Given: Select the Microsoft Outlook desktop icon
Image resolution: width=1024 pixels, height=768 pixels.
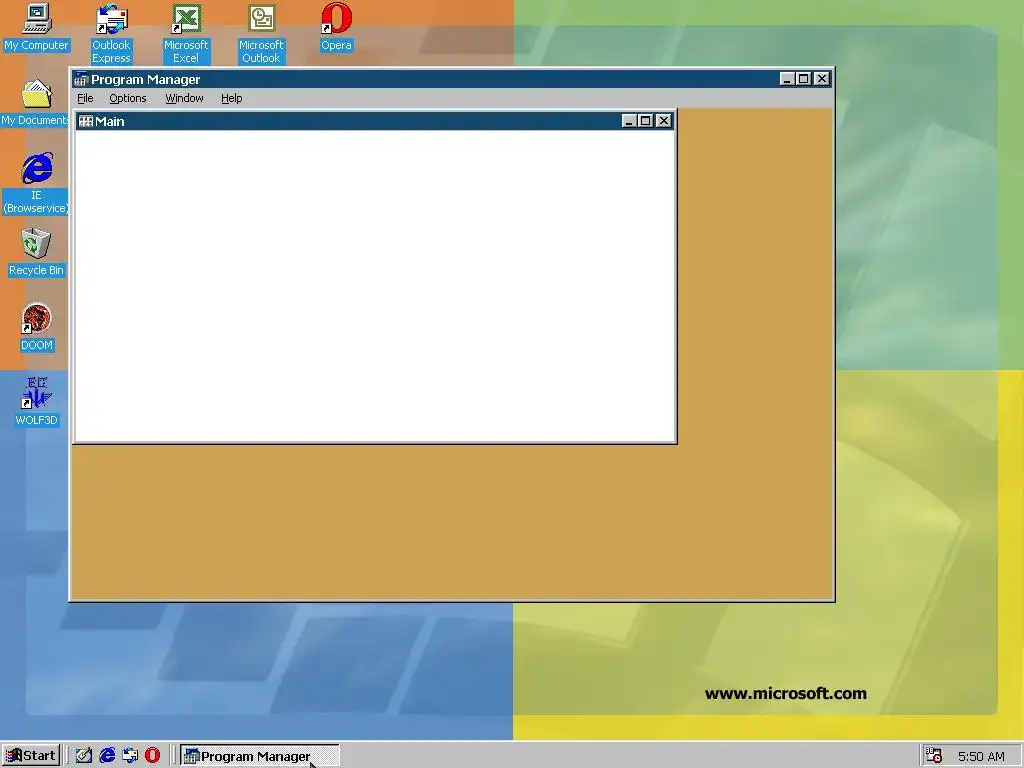Looking at the screenshot, I should click(261, 33).
